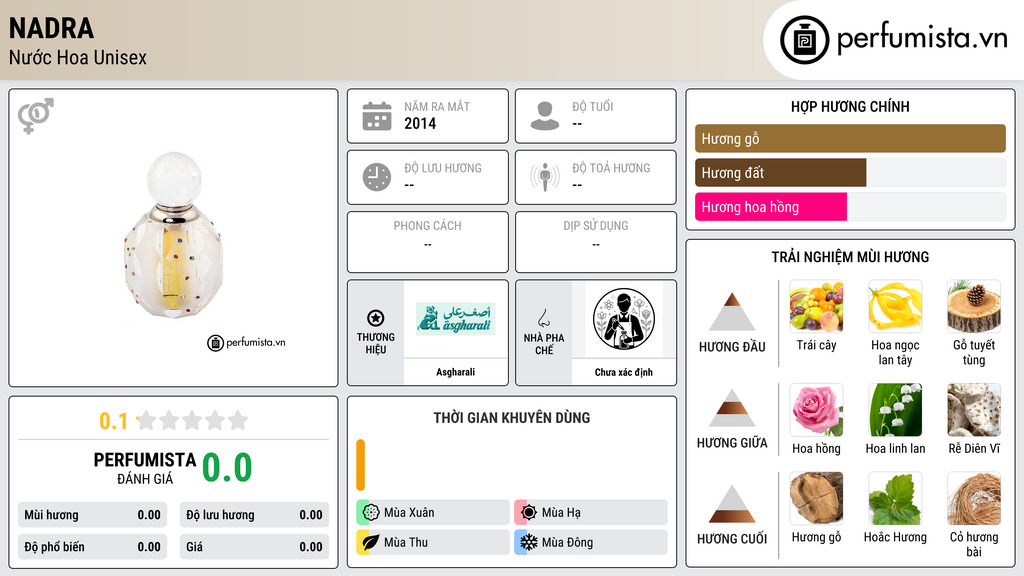
Task: Click the Nadra perfume bottle image
Action: pos(174,235)
